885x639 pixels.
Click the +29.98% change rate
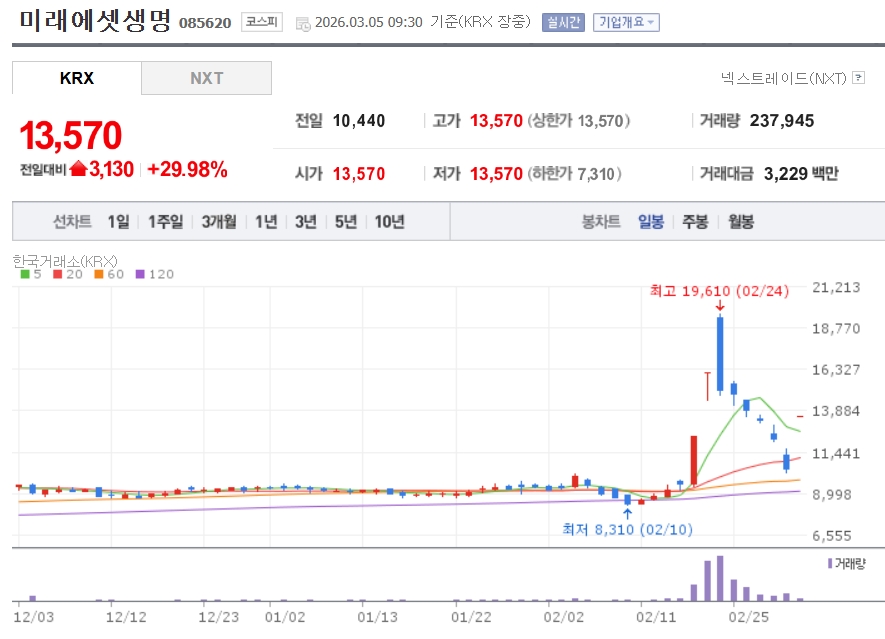(x=187, y=169)
